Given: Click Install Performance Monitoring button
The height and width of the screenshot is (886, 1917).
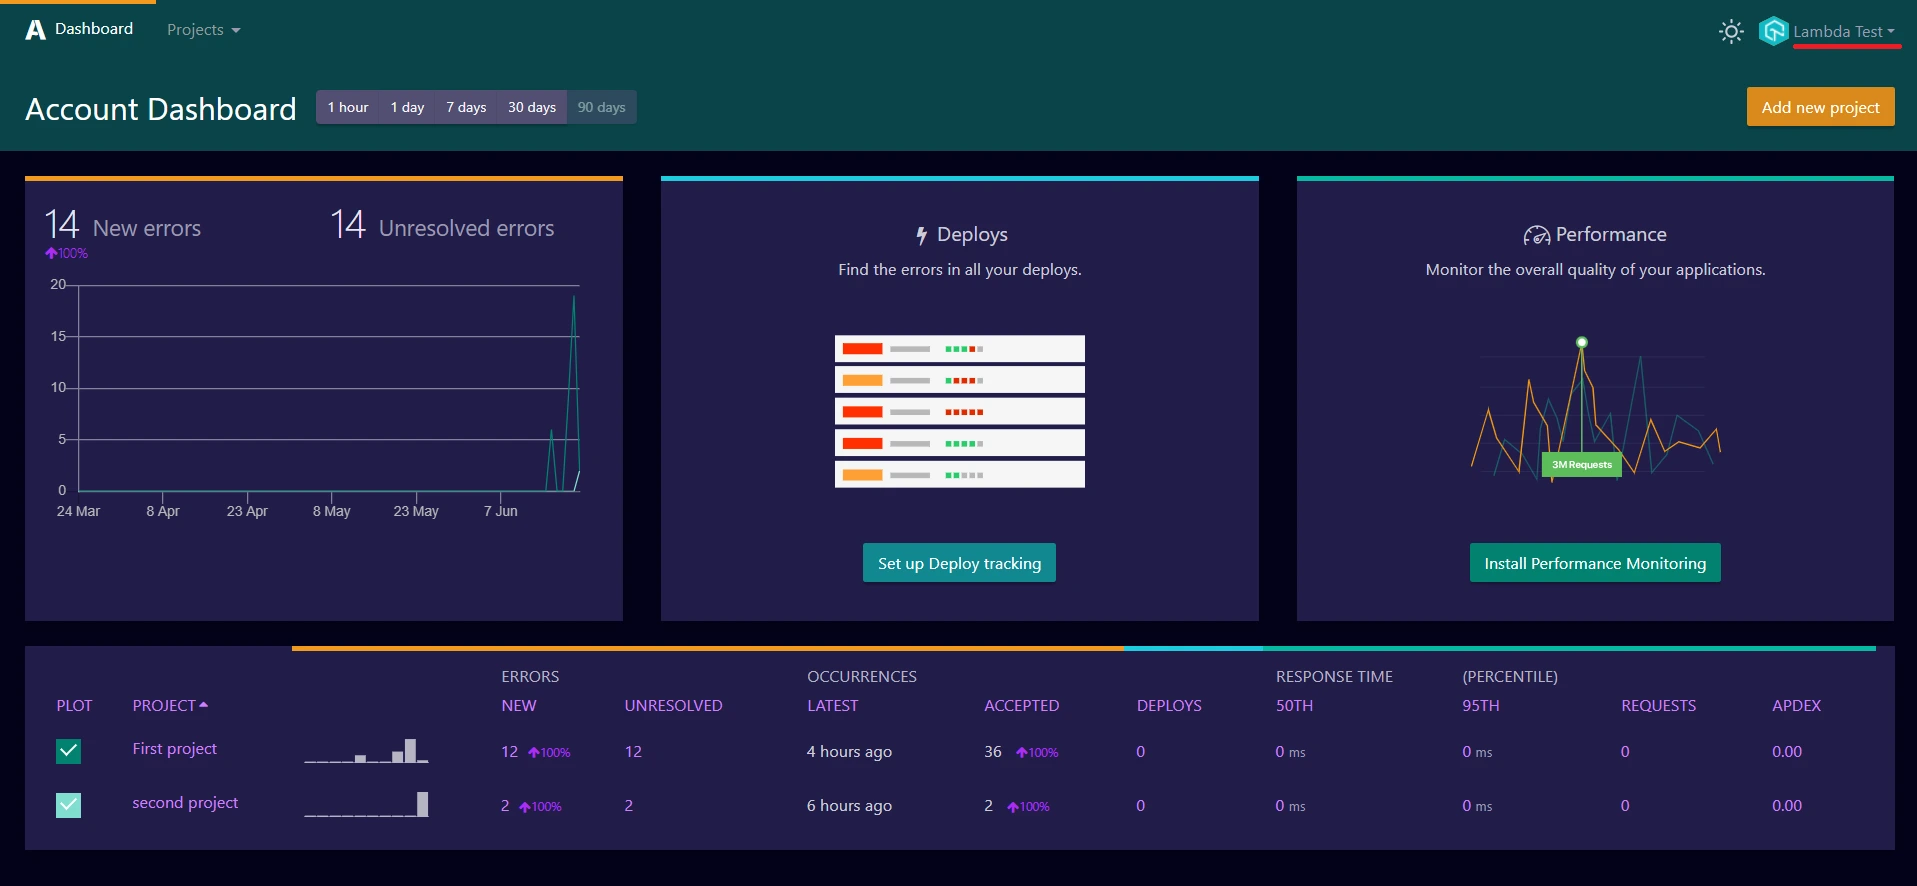Looking at the screenshot, I should [1594, 563].
